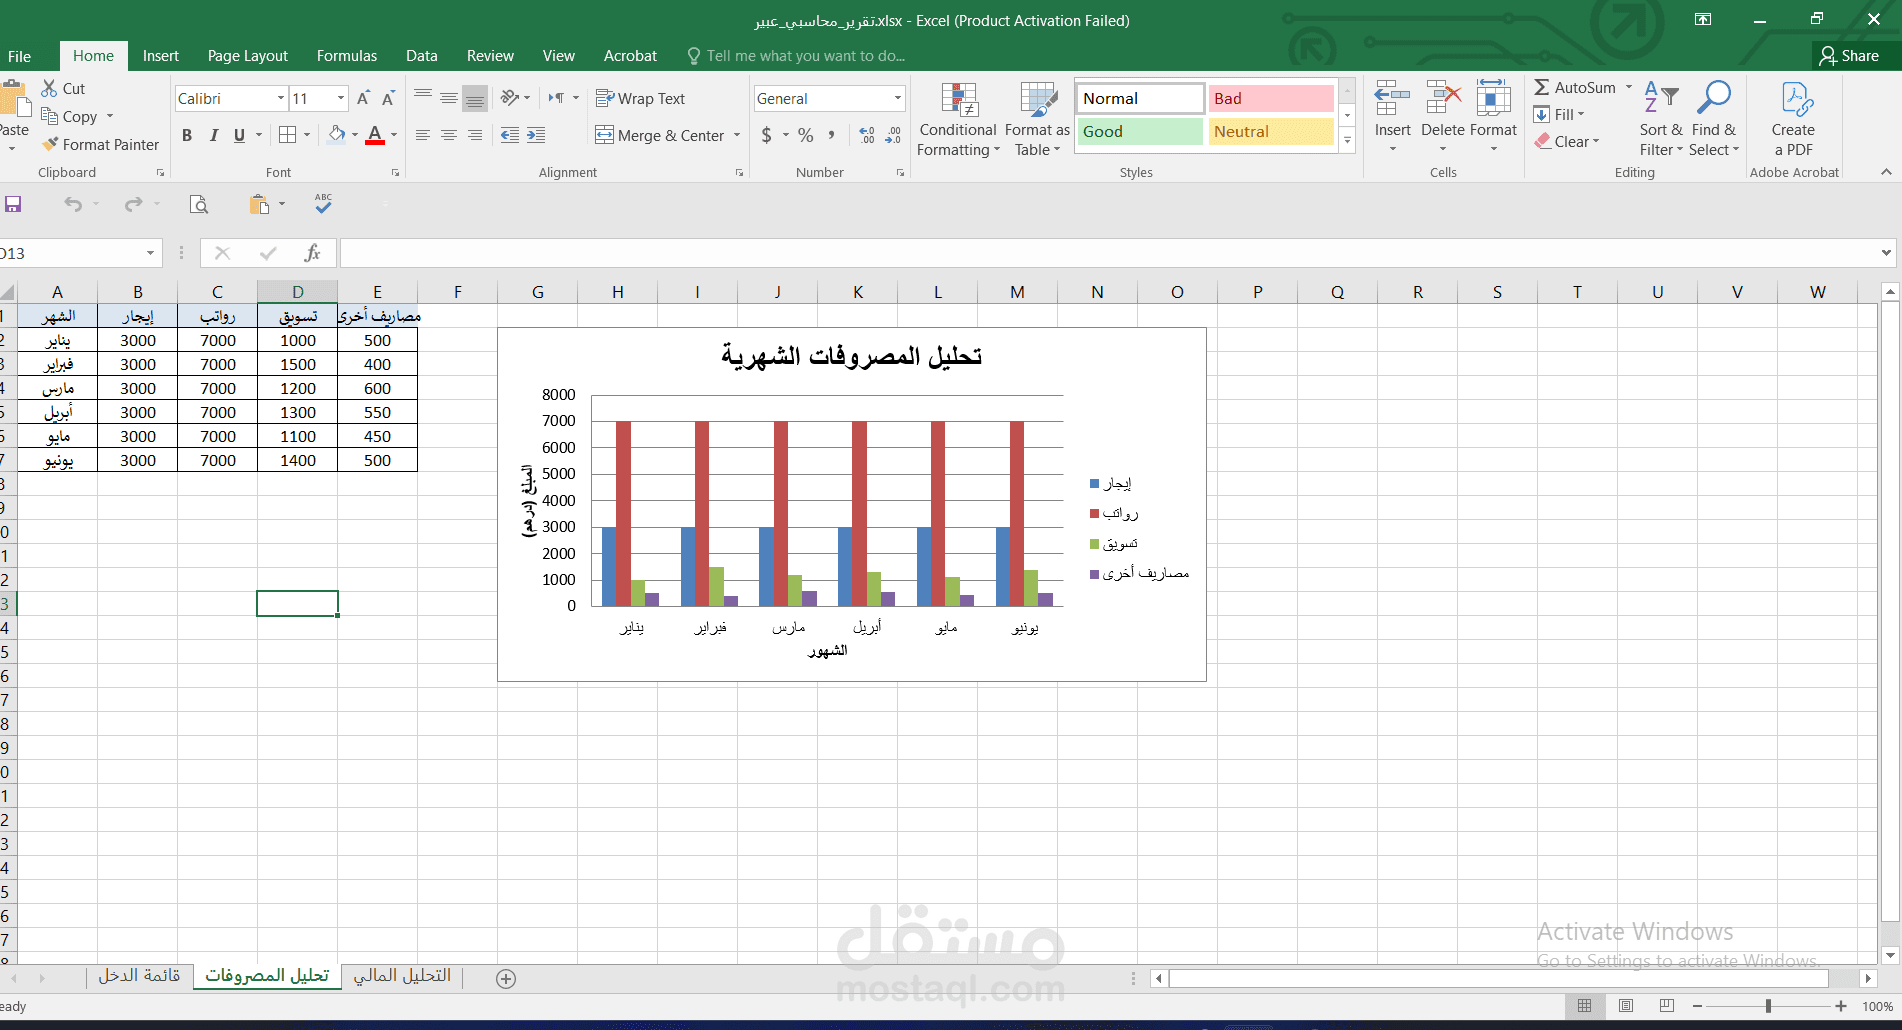This screenshot has height=1030, width=1902.
Task: Click the Undo arrow
Action: (x=73, y=204)
